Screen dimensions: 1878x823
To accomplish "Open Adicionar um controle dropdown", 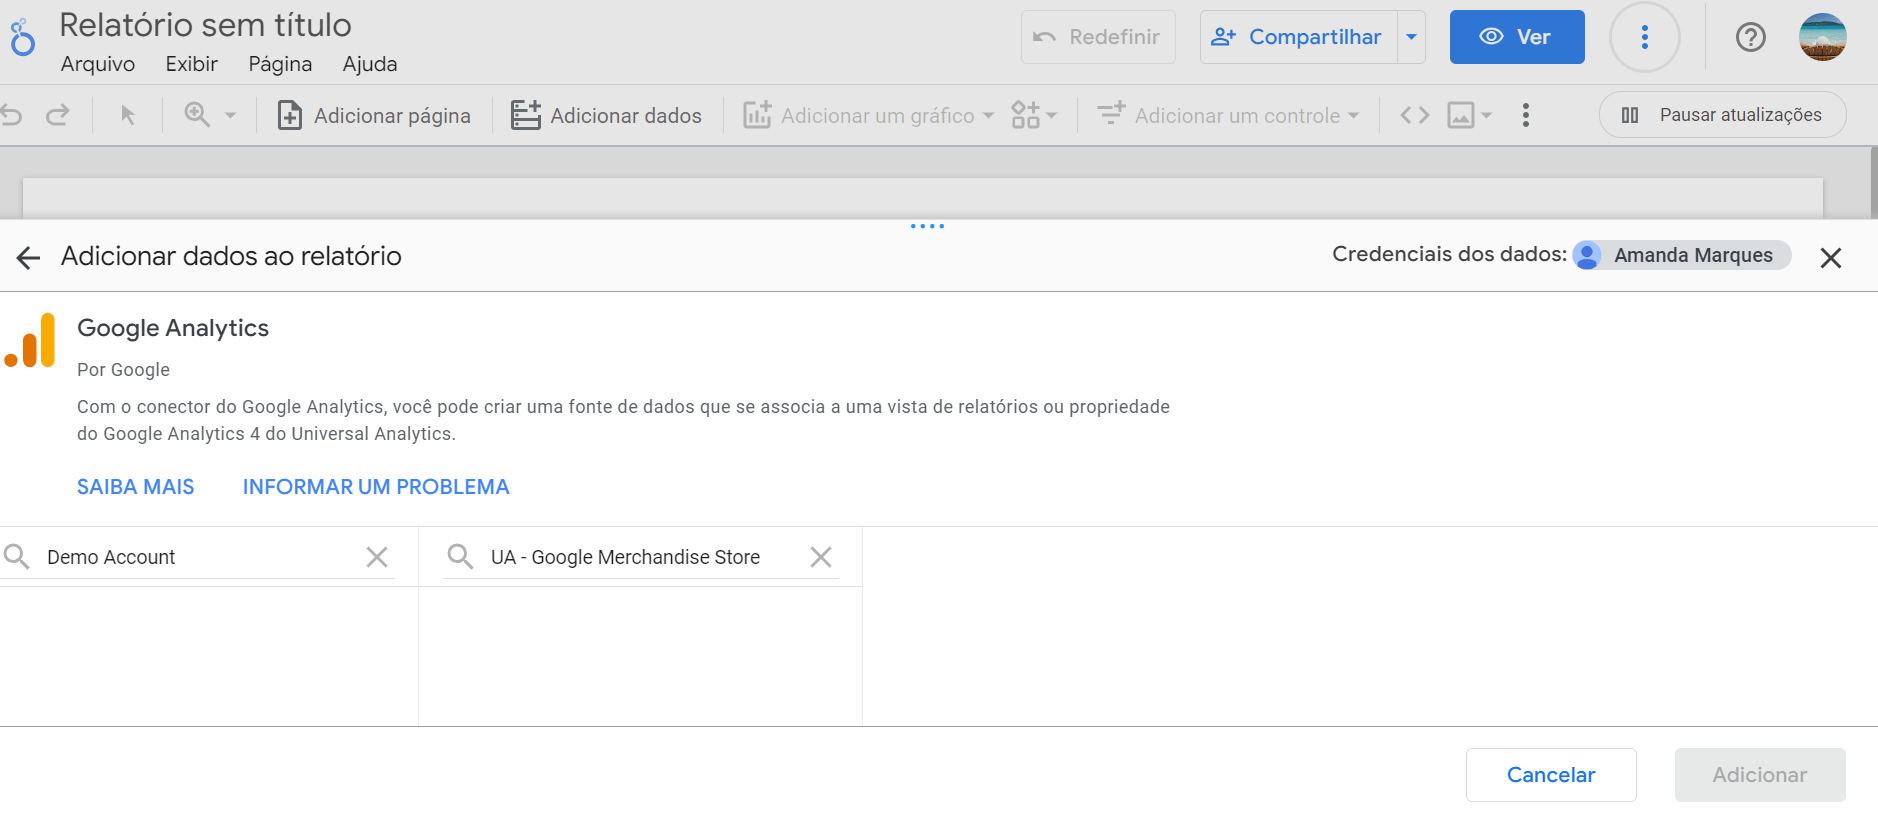I will [1229, 116].
